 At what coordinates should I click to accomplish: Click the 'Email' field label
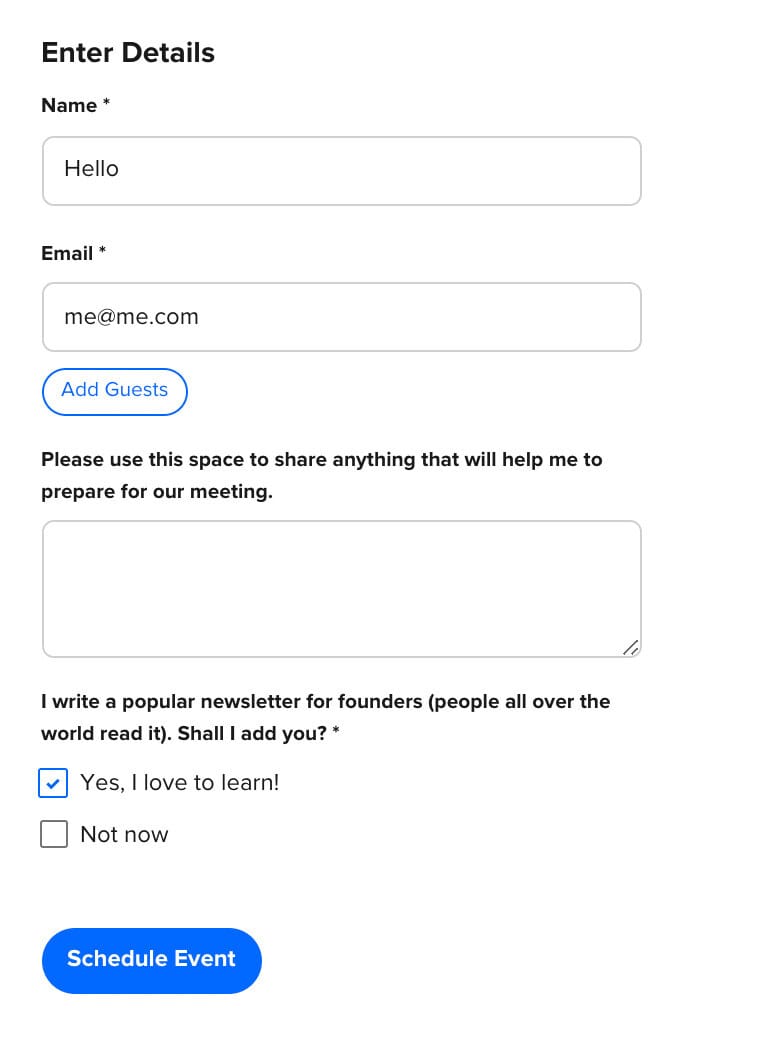[67, 254]
